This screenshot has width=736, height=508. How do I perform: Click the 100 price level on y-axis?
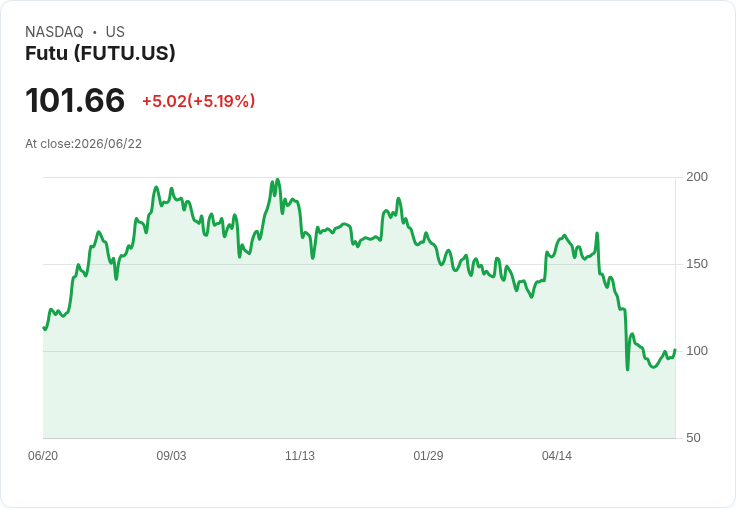click(697, 351)
